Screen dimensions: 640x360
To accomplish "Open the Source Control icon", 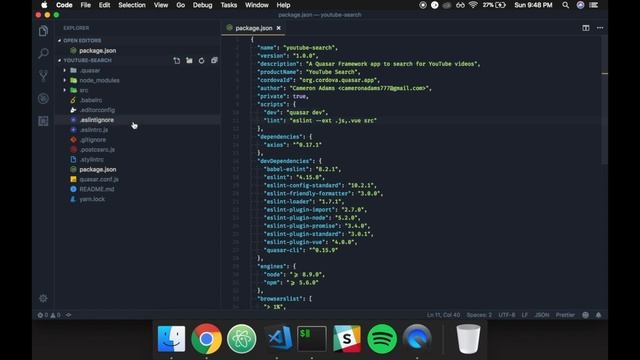I will (43, 76).
